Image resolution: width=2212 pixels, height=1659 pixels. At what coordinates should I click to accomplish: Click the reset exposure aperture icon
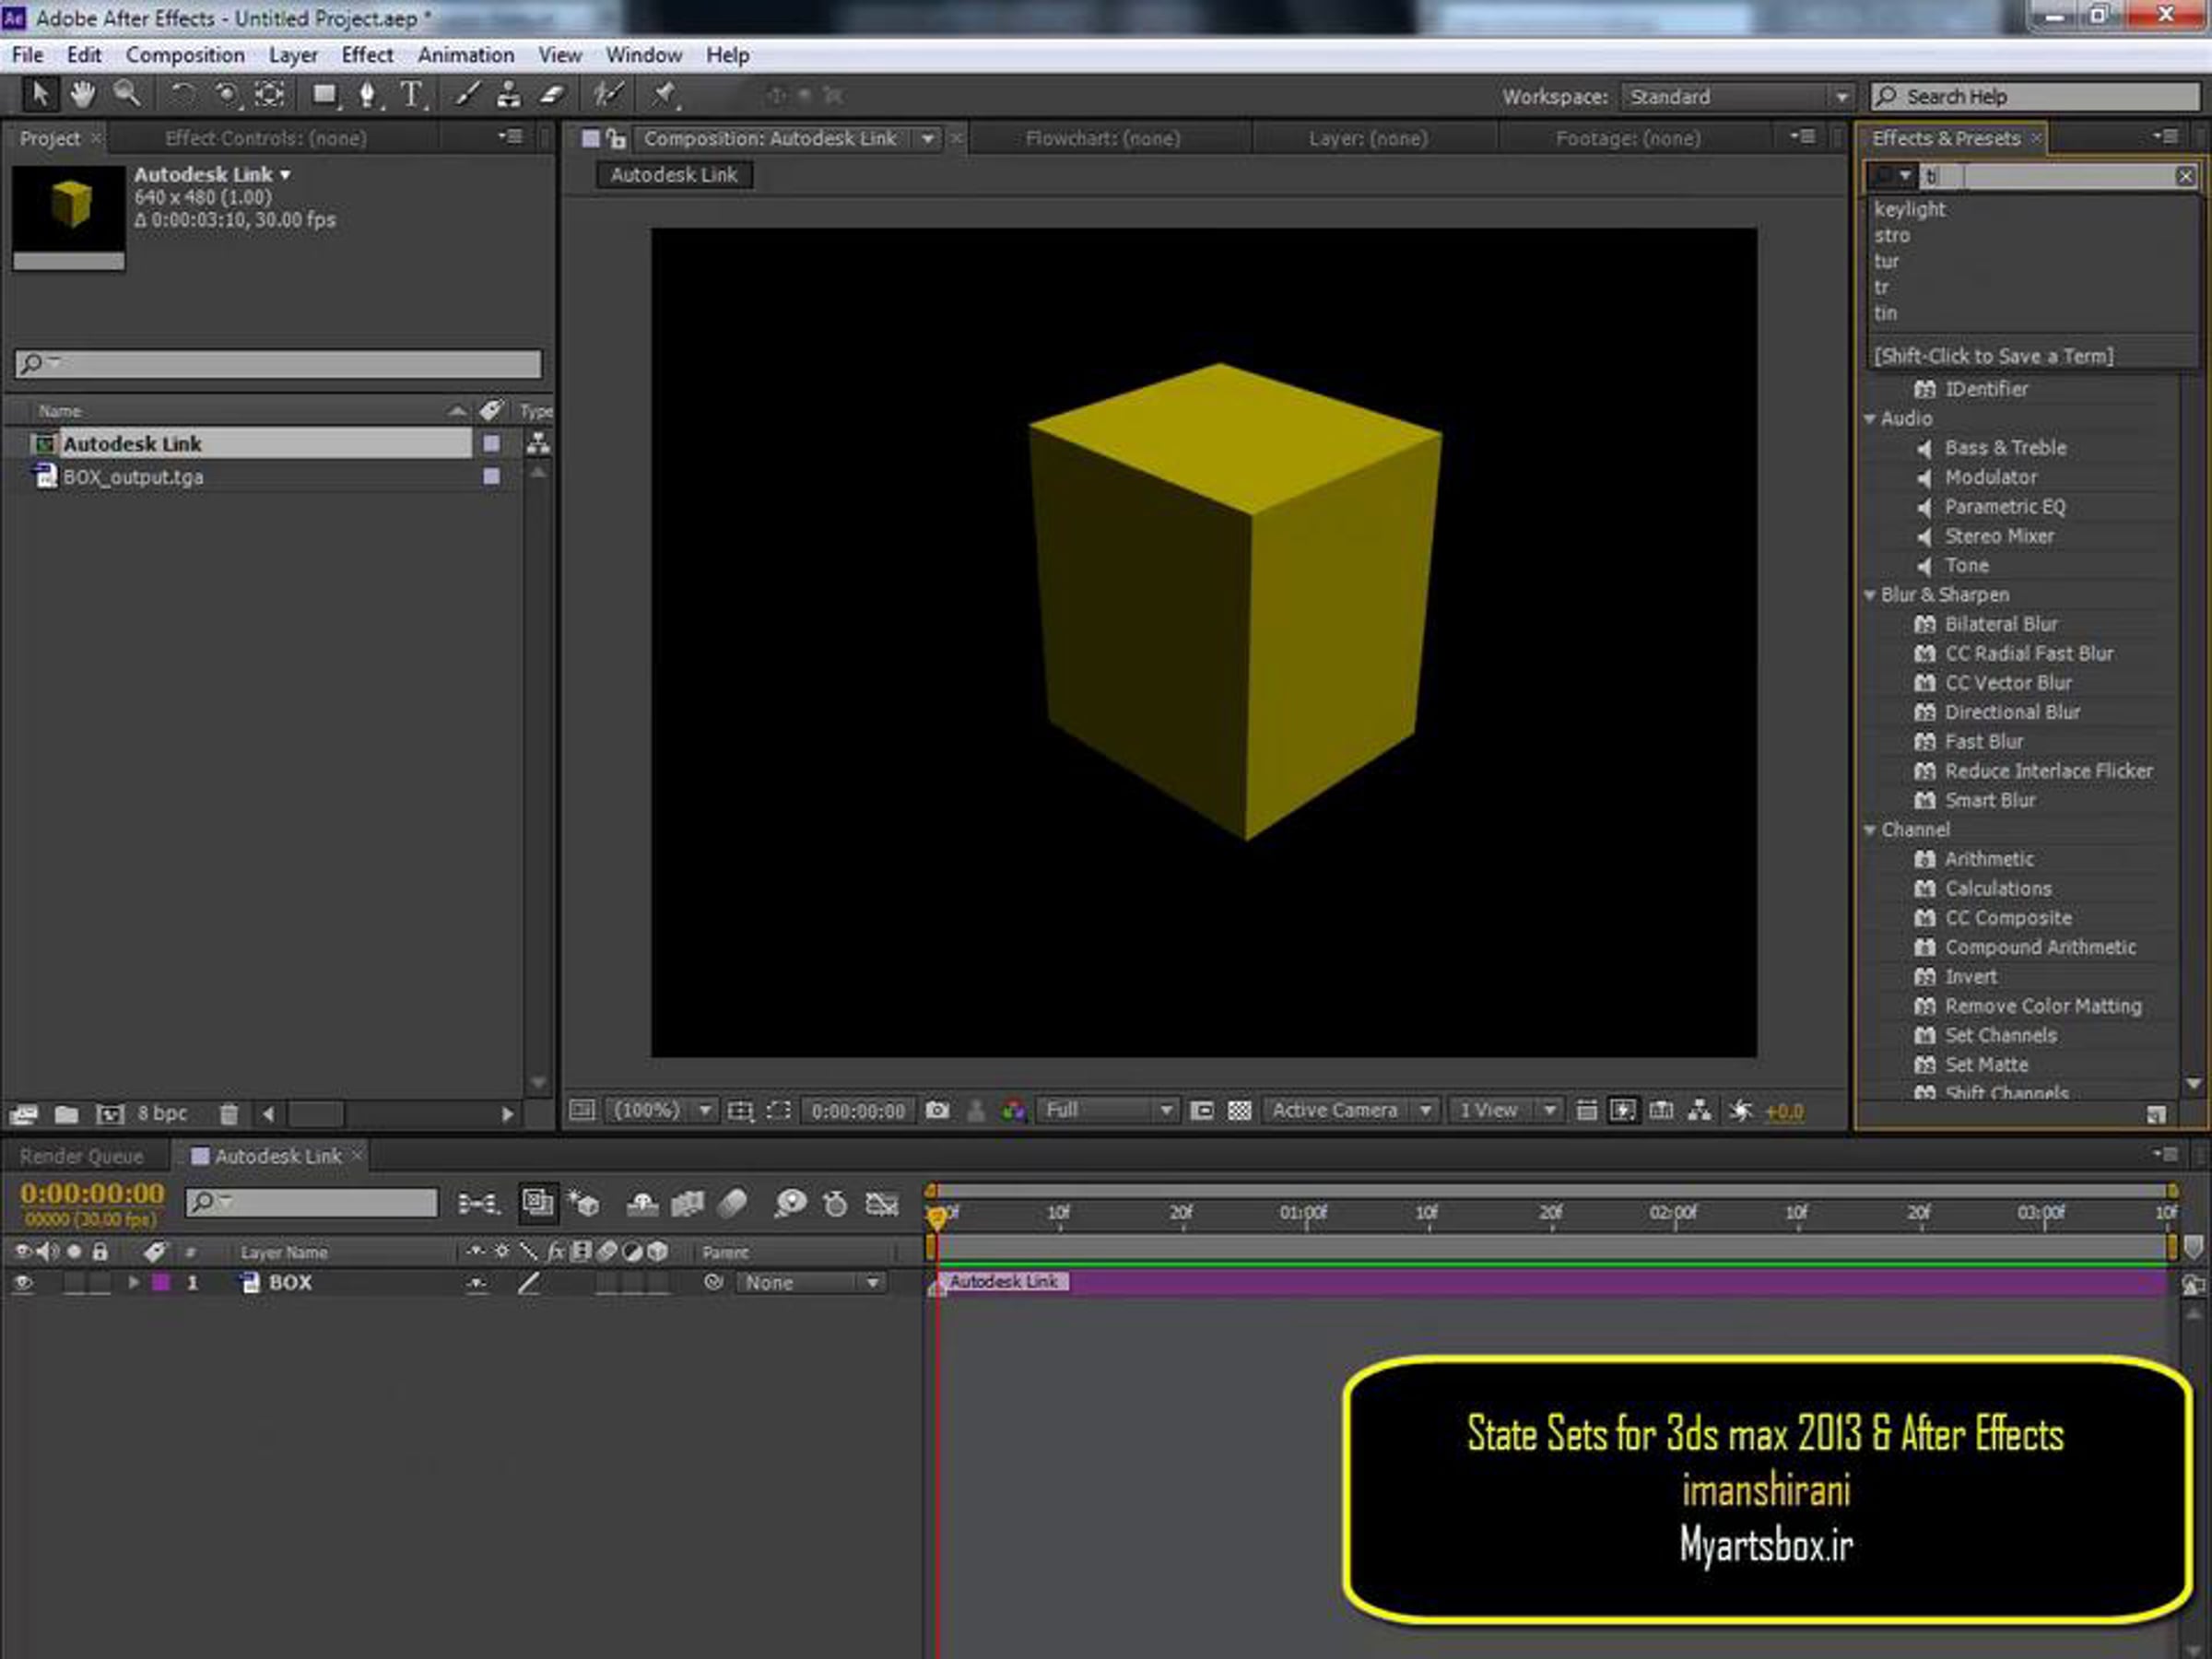[1741, 1110]
